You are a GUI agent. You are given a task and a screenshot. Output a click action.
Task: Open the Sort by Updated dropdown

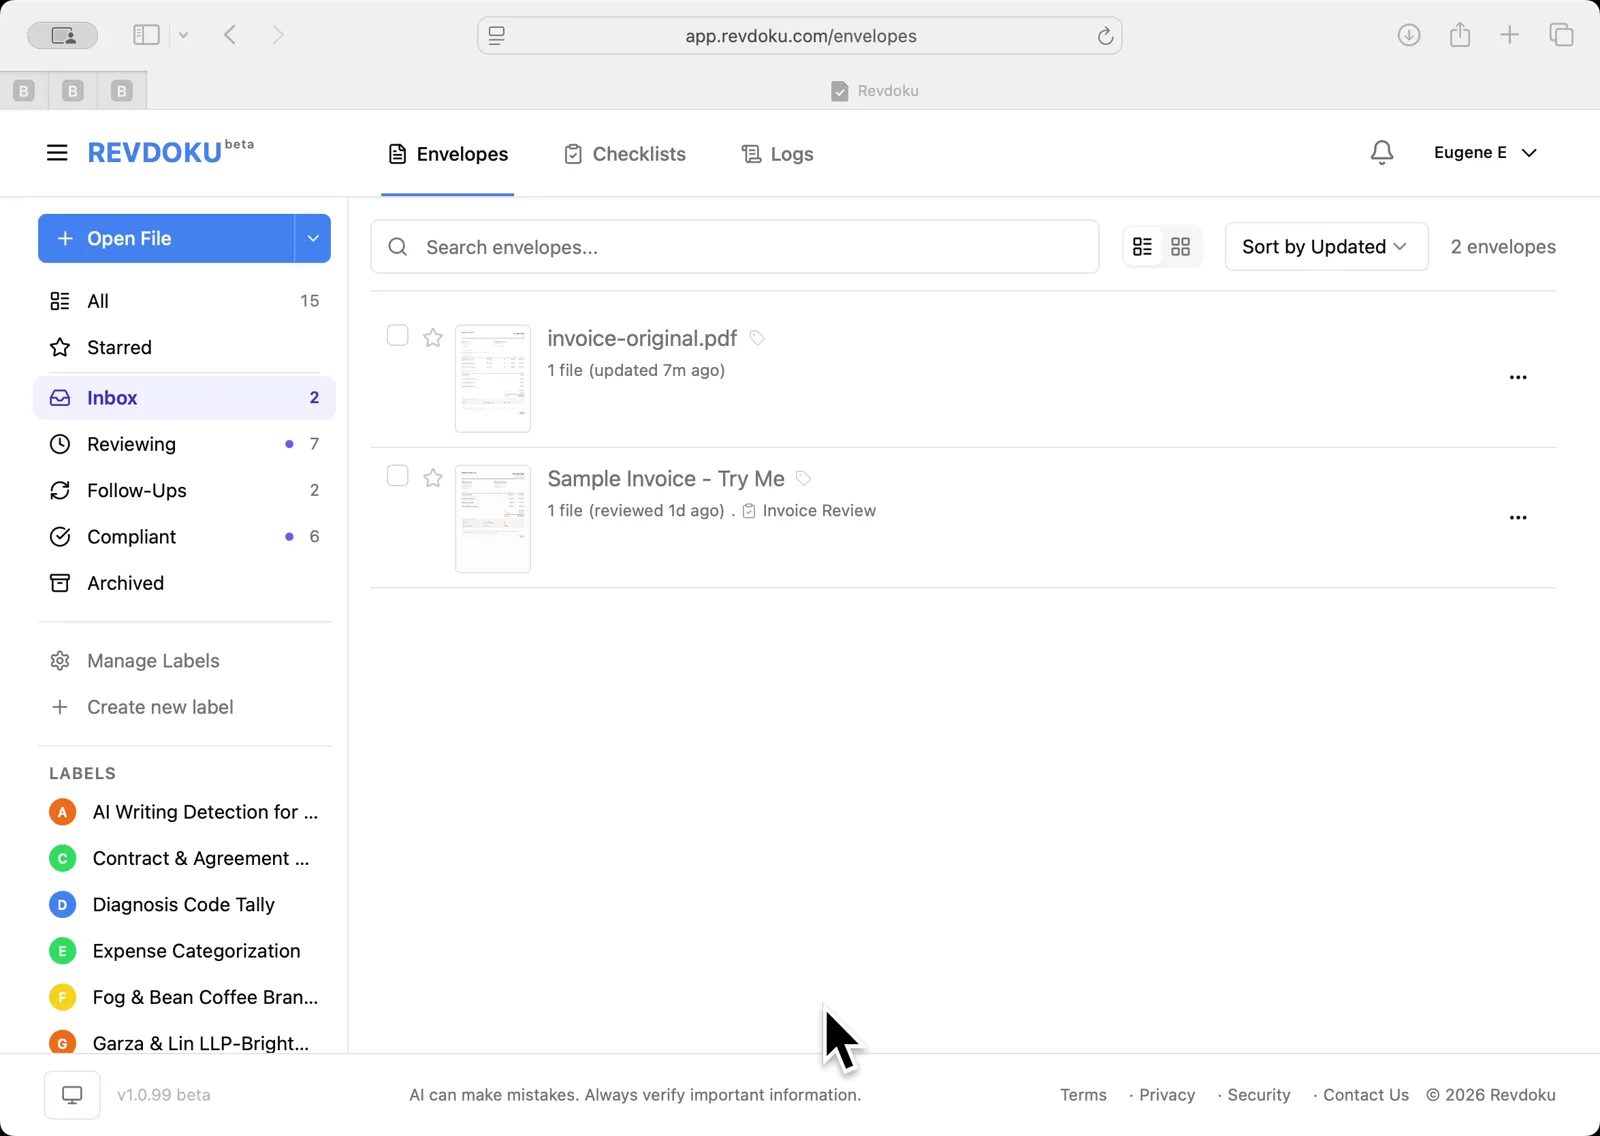(1325, 246)
